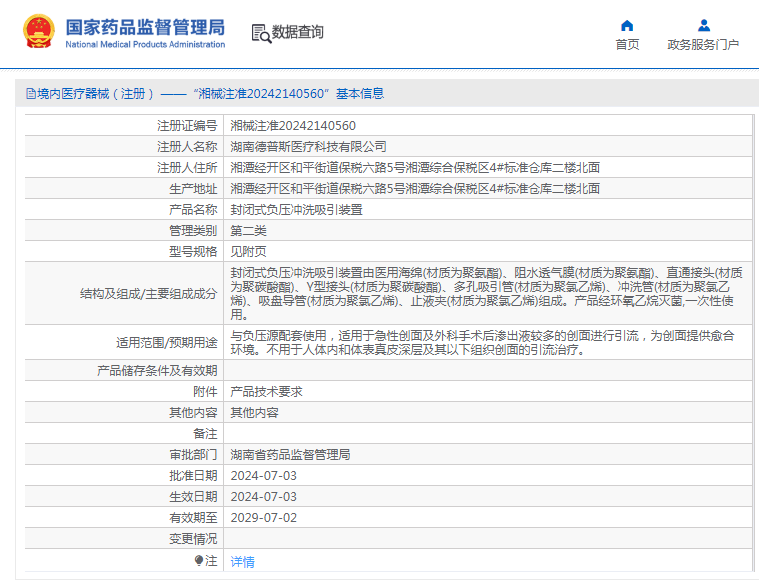Viewport: 759px width, 580px height.
Task: Open the 其他内容 value link
Action: click(255, 413)
